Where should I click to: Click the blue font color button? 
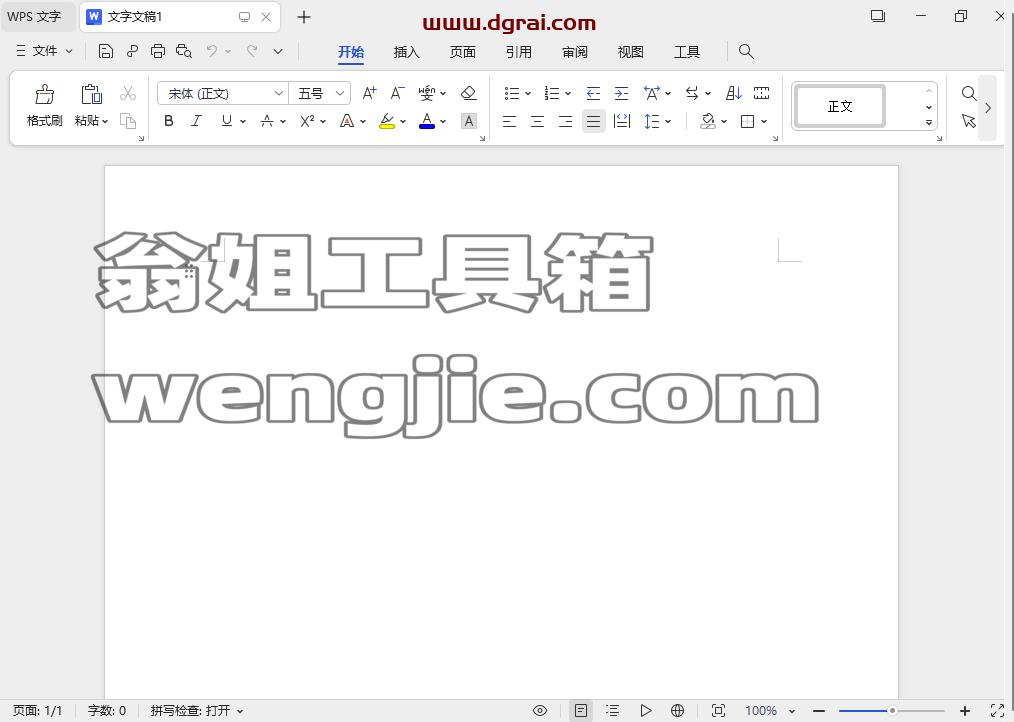pyautogui.click(x=427, y=121)
